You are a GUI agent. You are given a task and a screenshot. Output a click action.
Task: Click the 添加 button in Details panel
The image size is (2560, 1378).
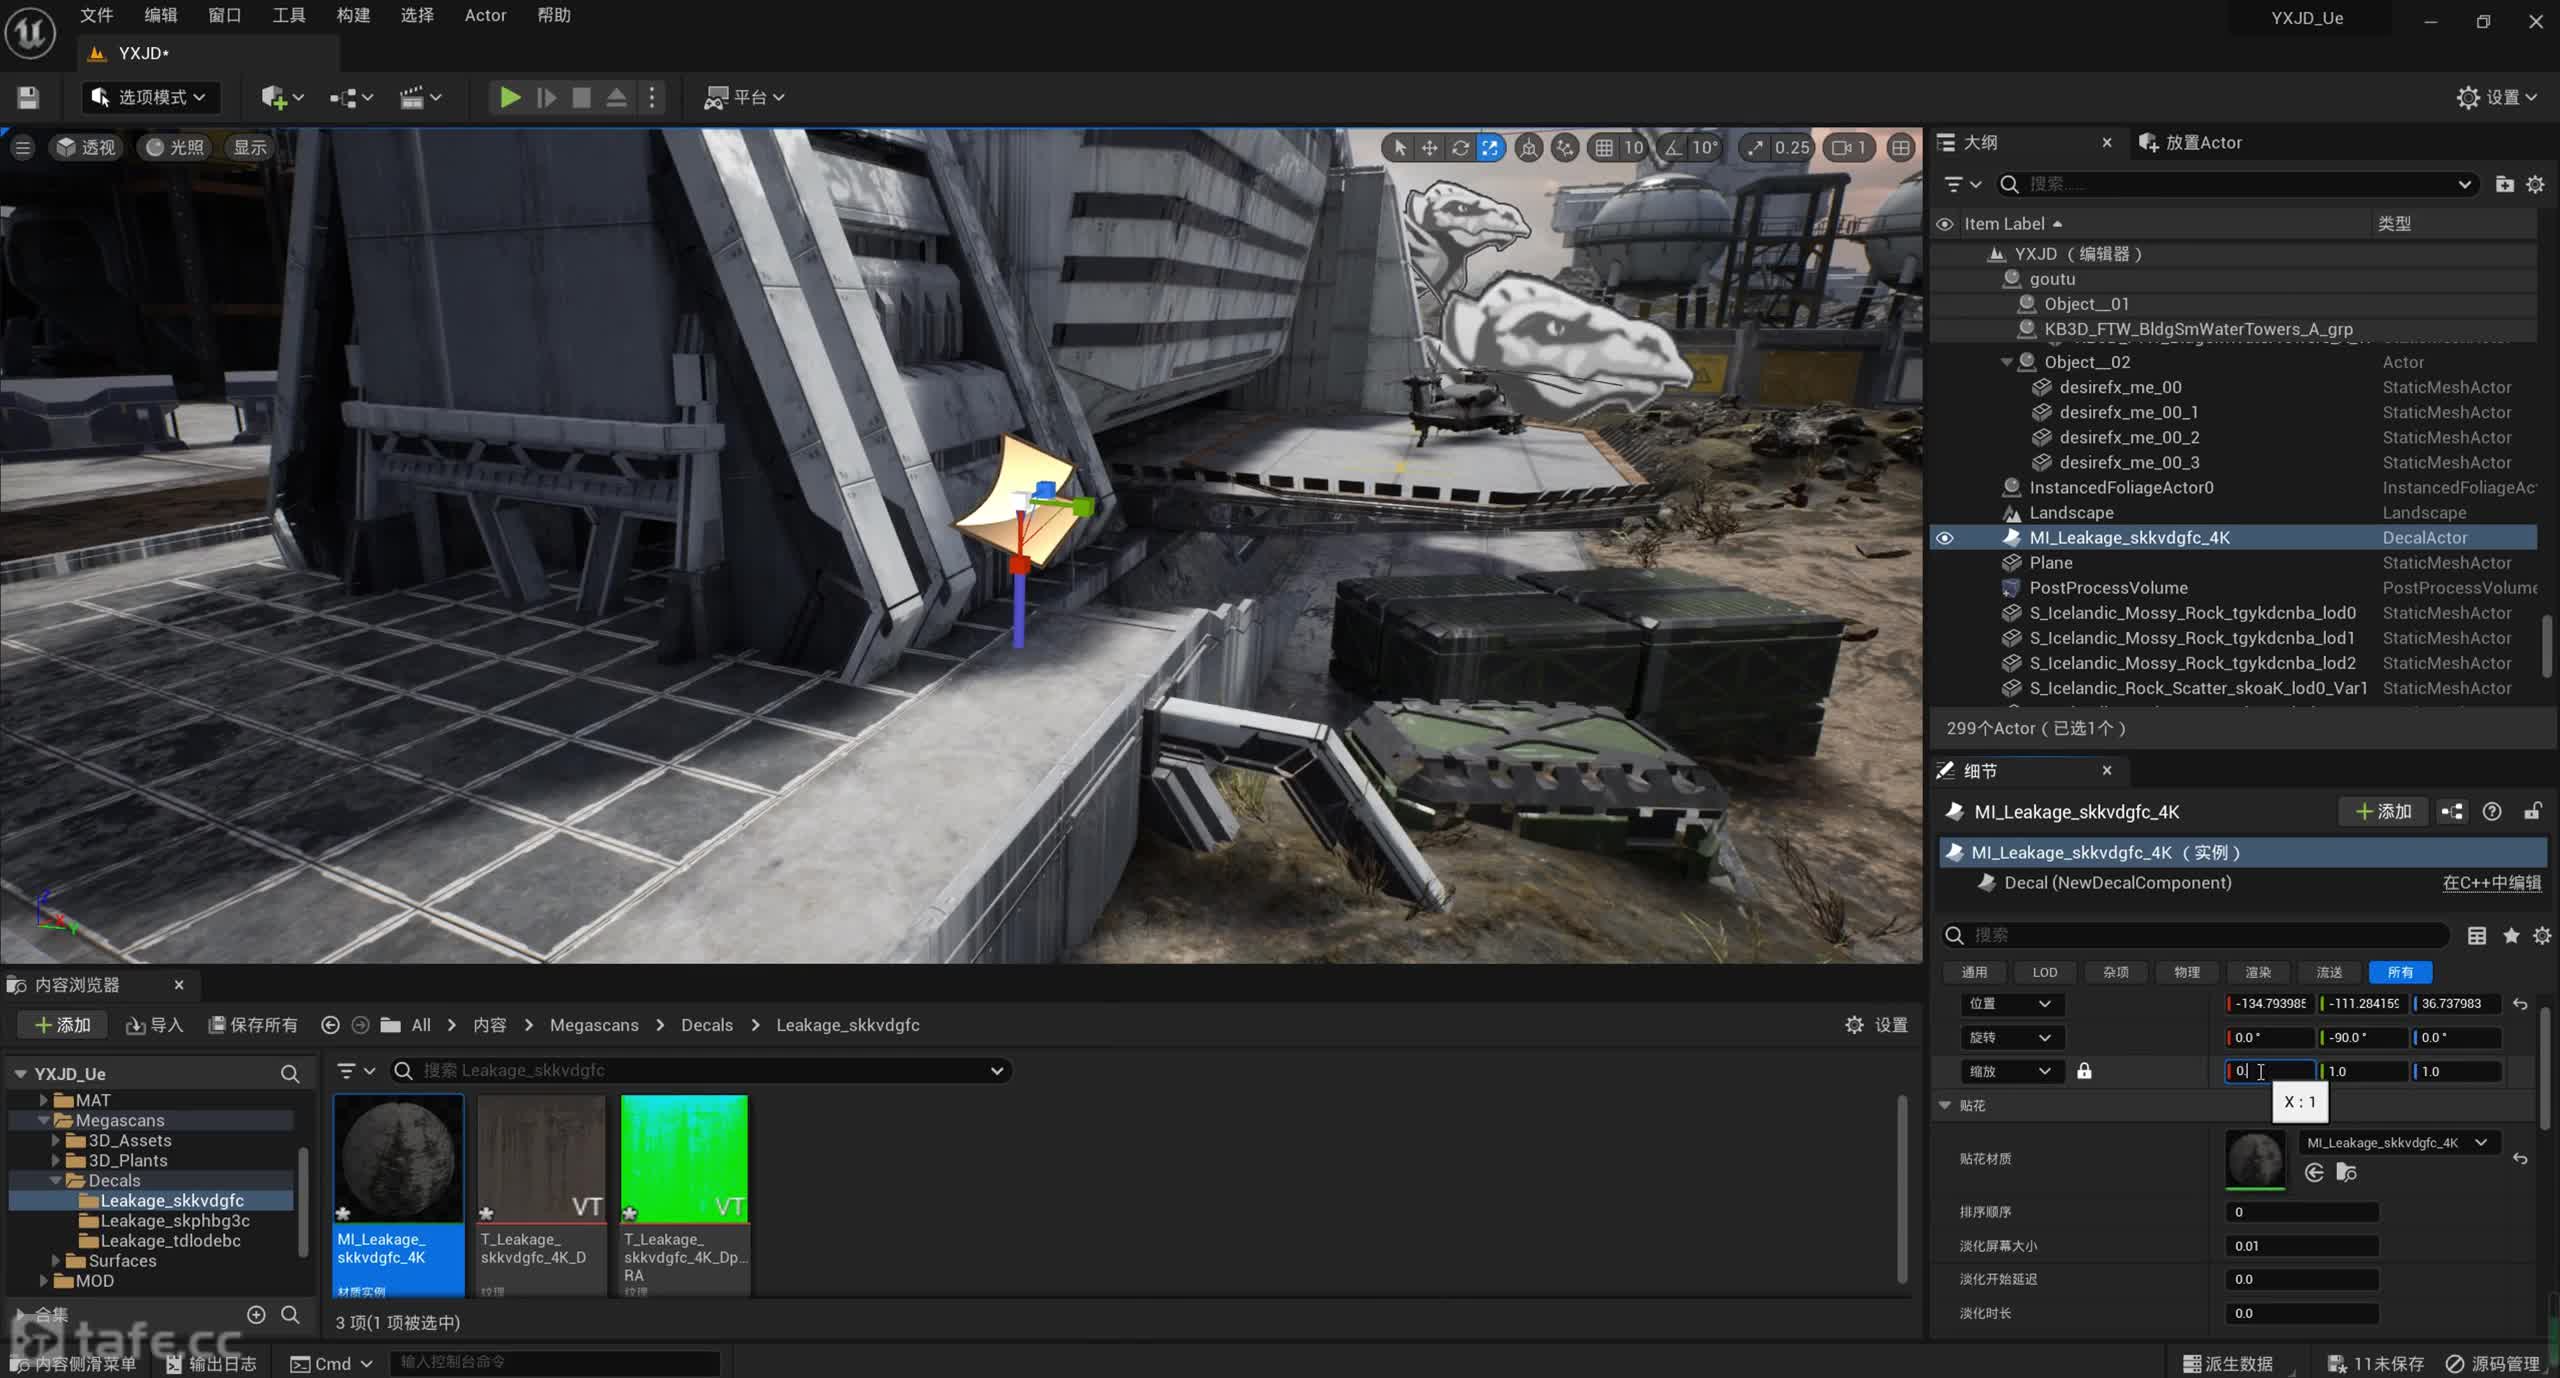coord(2384,812)
